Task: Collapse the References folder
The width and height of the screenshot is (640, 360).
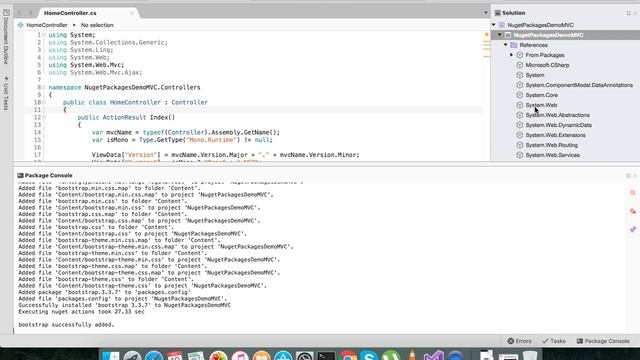Action: [506, 45]
